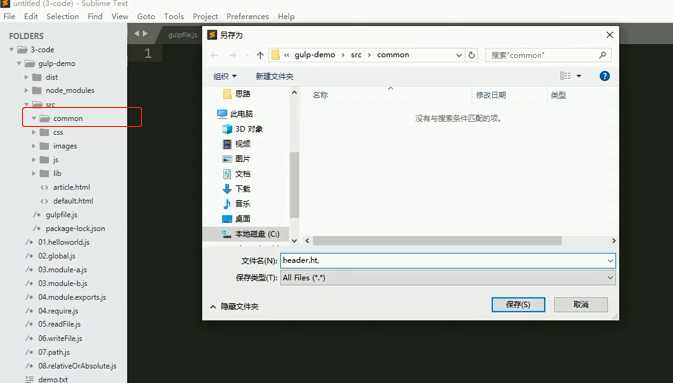Open the Find menu
The width and height of the screenshot is (673, 383).
(x=95, y=16)
